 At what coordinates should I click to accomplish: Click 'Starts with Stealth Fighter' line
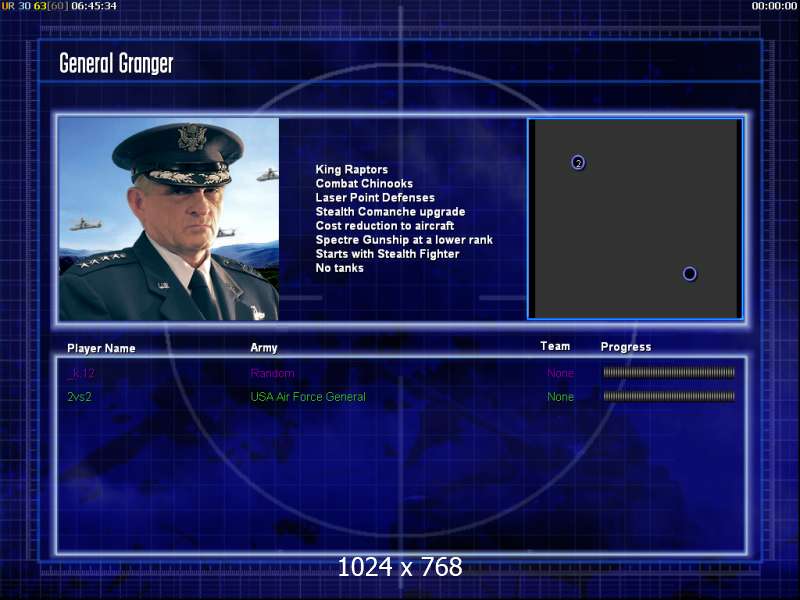tap(387, 254)
